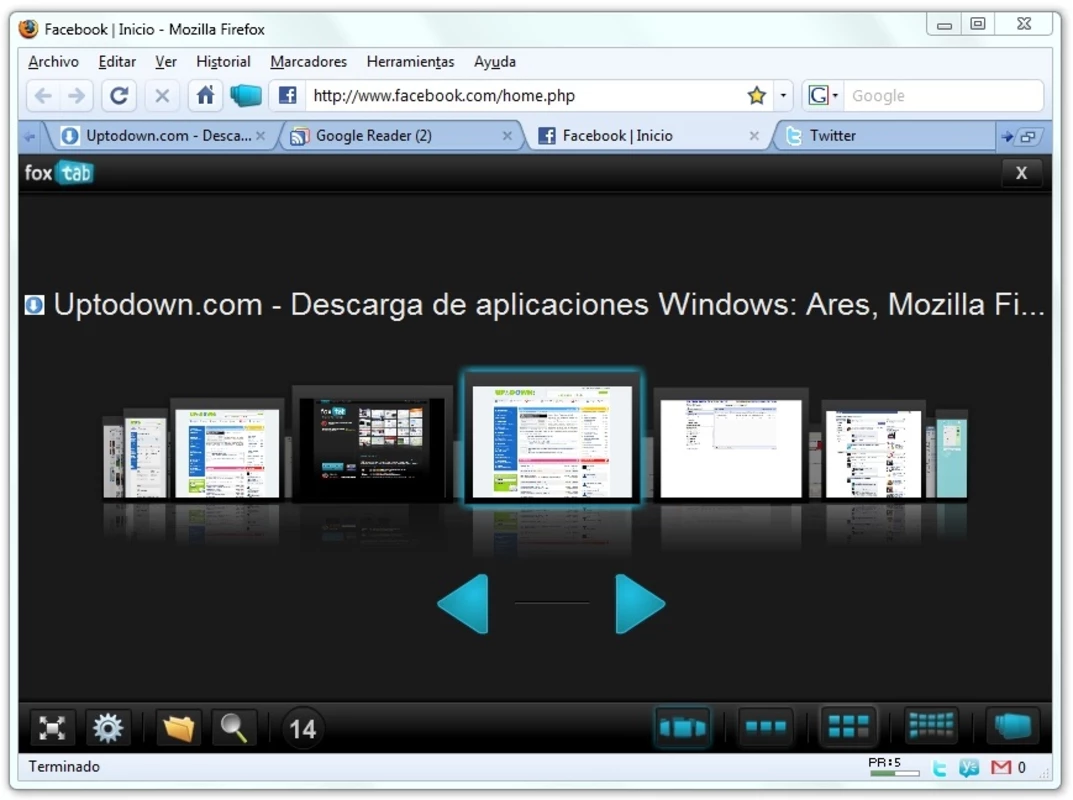The width and height of the screenshot is (1073, 800).
Task: Search tabs with the magnifier icon
Action: [x=234, y=727]
